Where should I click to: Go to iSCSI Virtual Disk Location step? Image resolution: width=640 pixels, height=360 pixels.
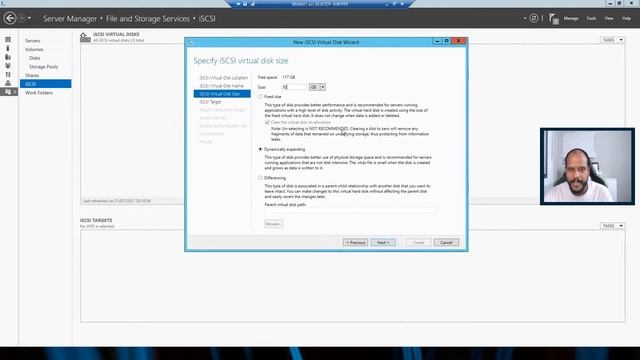[223, 78]
